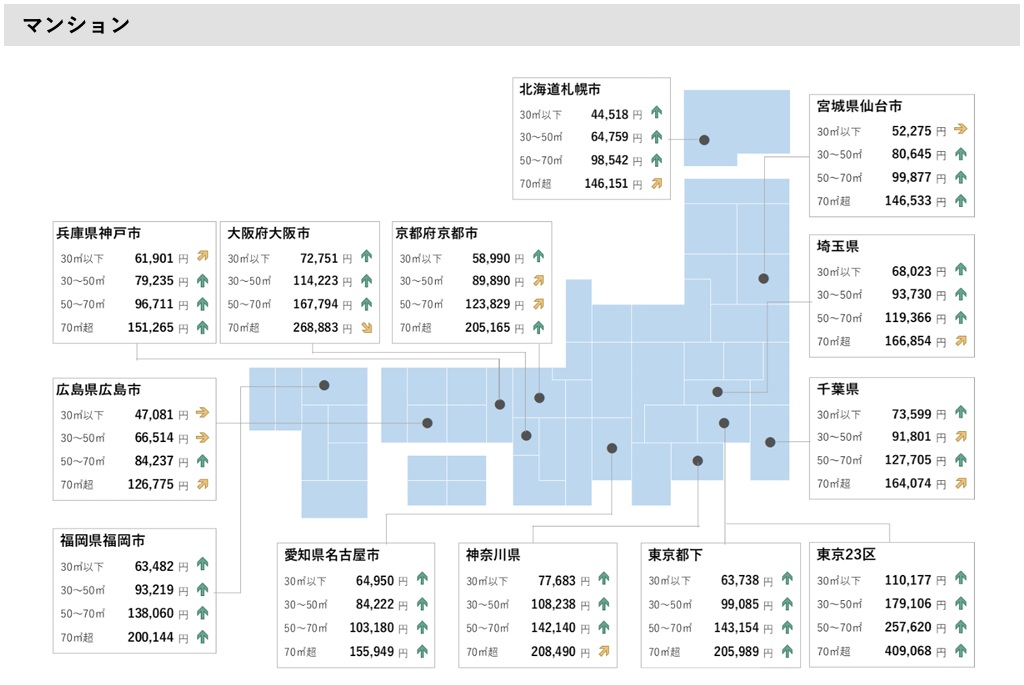Select the diagonal arrow beside Sapporo 146,151
1024x685 pixels.
[x=657, y=184]
